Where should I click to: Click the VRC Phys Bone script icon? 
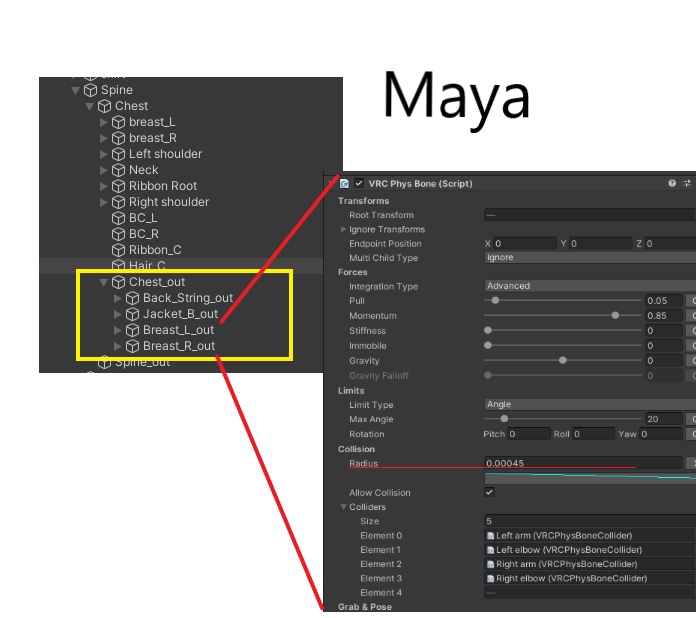344,183
